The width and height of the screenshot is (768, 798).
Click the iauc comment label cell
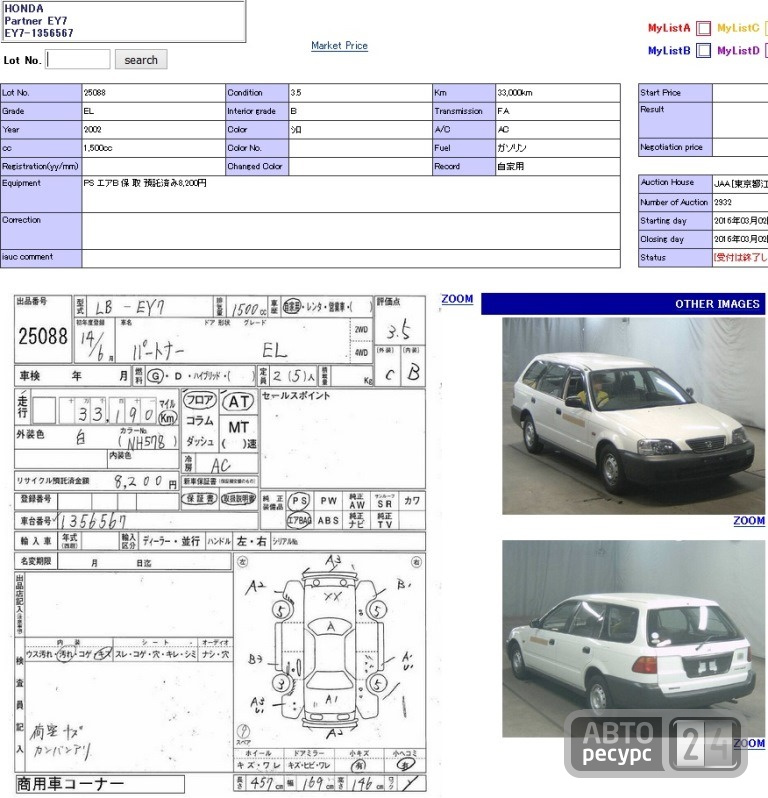point(41,258)
